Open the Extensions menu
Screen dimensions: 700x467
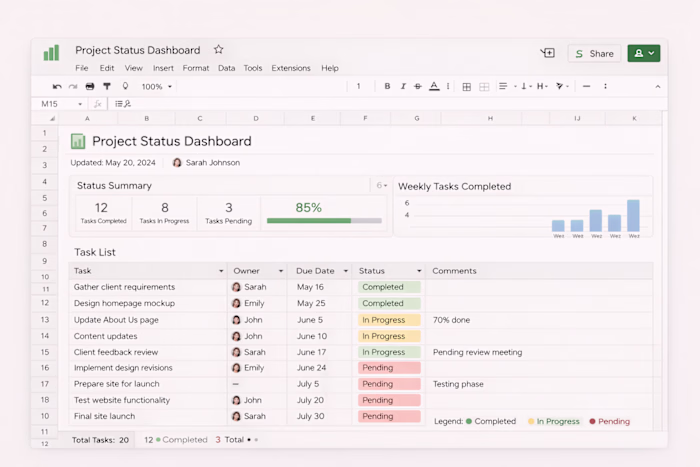(291, 68)
